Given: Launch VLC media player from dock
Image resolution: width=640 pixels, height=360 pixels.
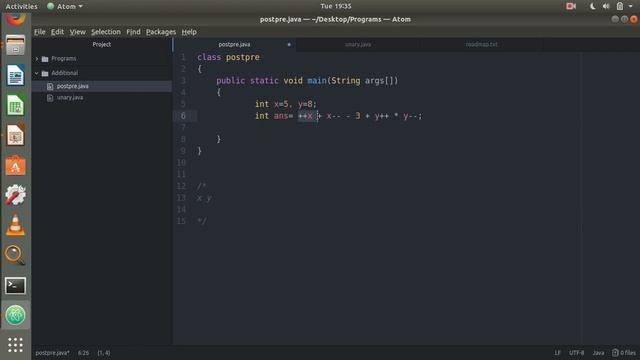Looking at the screenshot, I should (16, 225).
